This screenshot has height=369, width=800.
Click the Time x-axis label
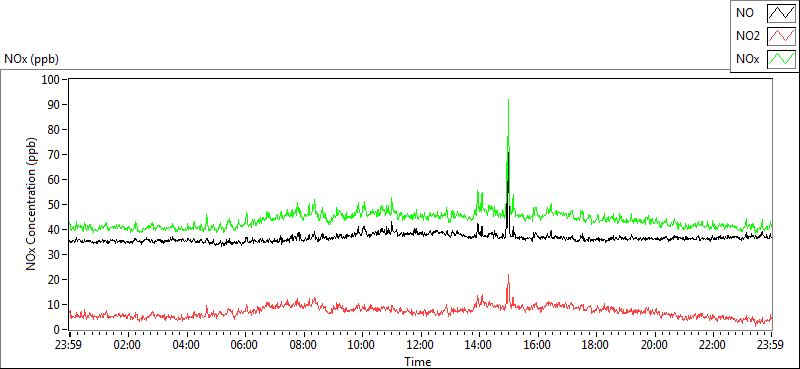[x=418, y=362]
